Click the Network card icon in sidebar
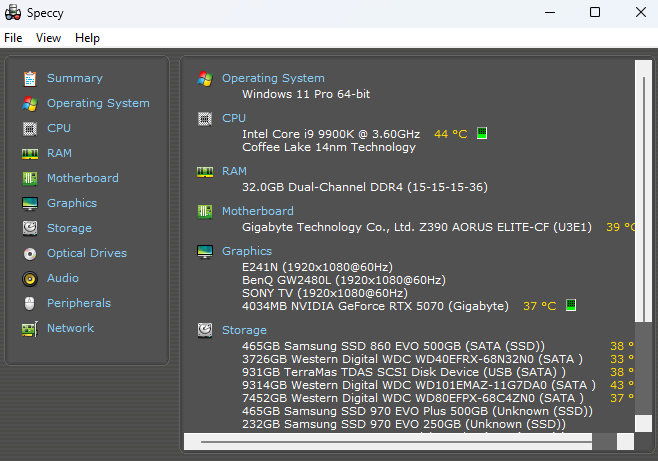 (x=30, y=329)
